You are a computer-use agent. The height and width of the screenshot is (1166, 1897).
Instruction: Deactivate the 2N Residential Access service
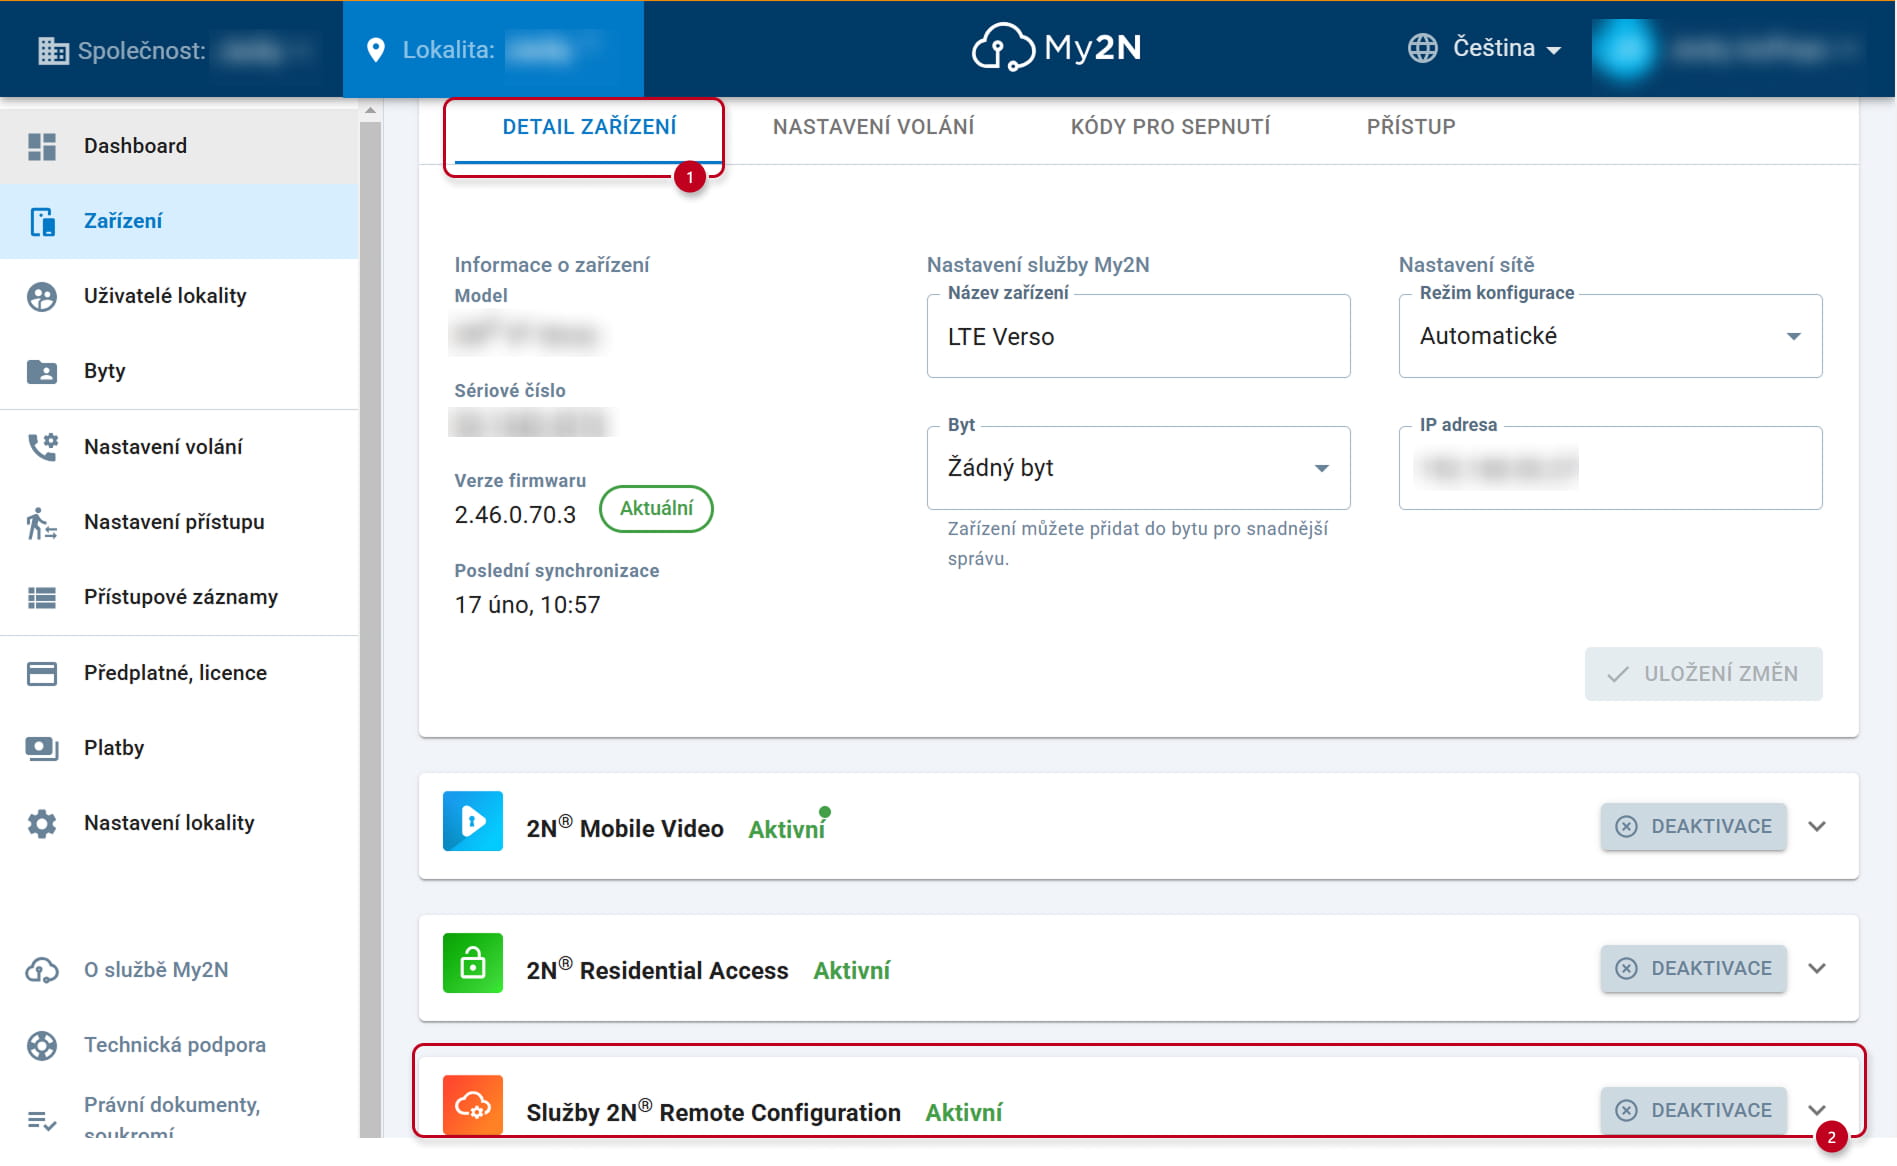coord(1693,969)
